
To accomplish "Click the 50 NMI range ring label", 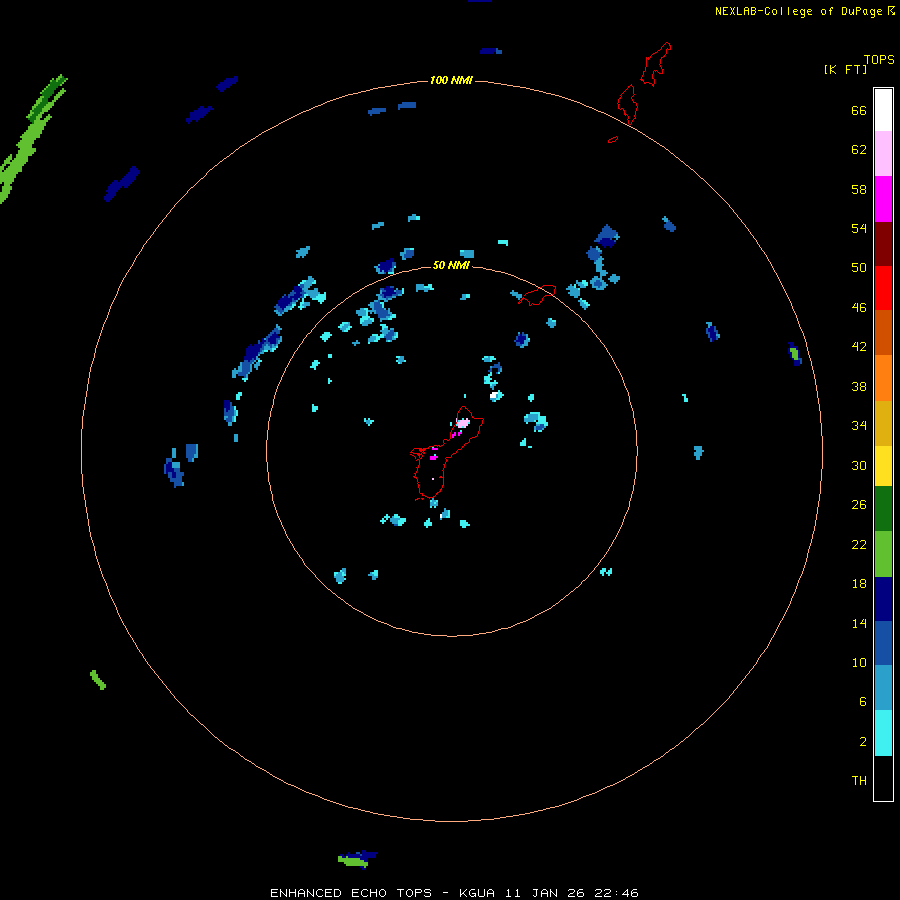I will pyautogui.click(x=451, y=265).
